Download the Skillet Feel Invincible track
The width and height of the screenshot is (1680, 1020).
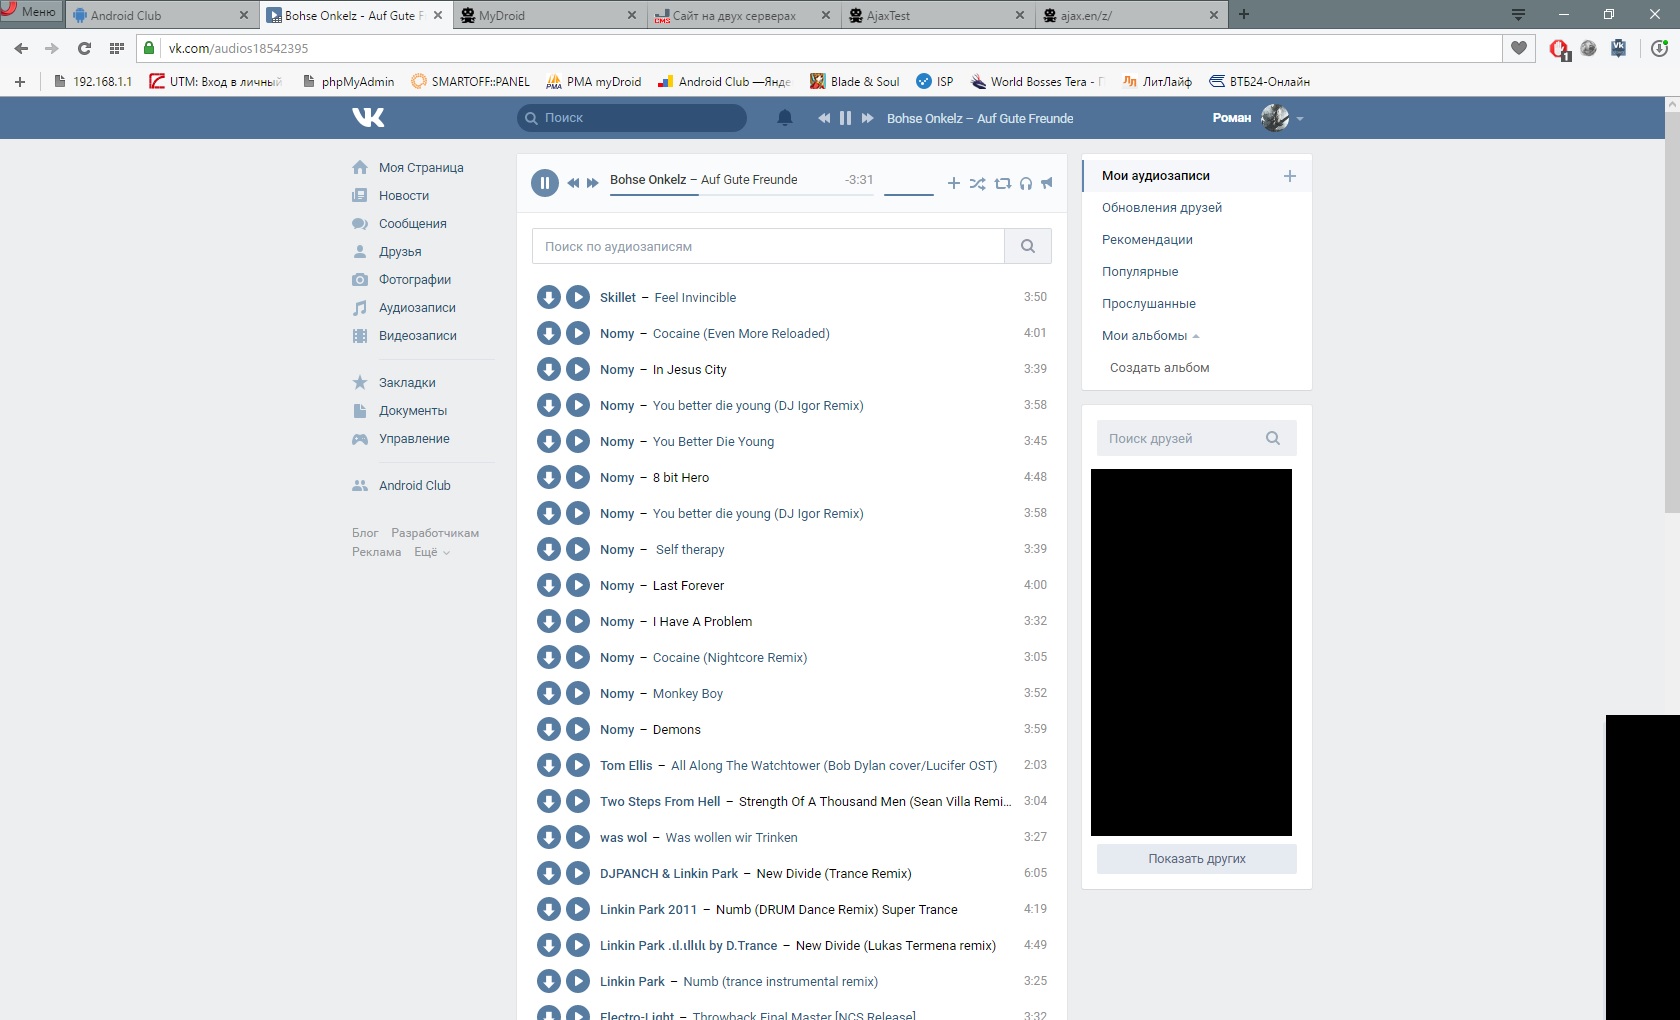tap(548, 297)
